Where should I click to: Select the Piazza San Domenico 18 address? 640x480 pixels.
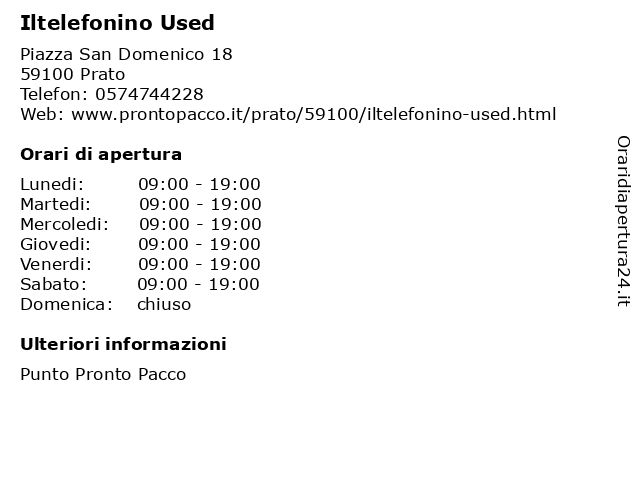click(x=126, y=54)
